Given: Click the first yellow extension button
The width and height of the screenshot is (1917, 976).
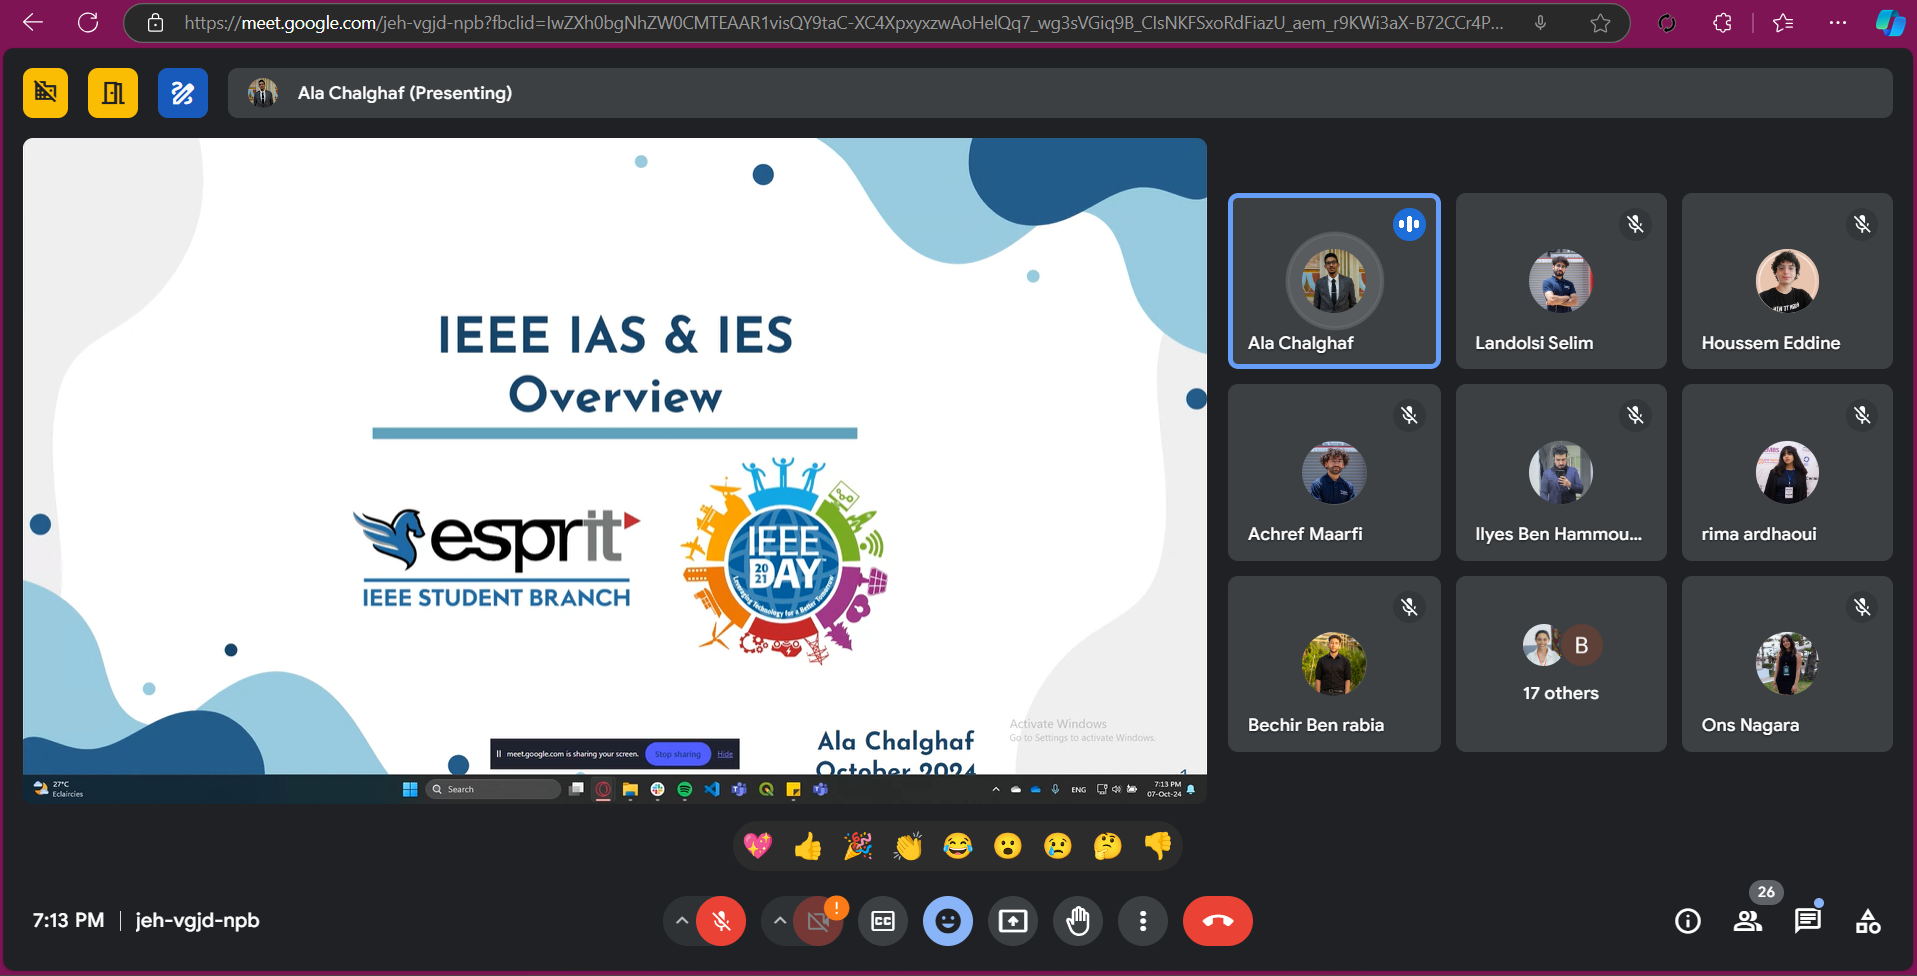Looking at the screenshot, I should (46, 93).
